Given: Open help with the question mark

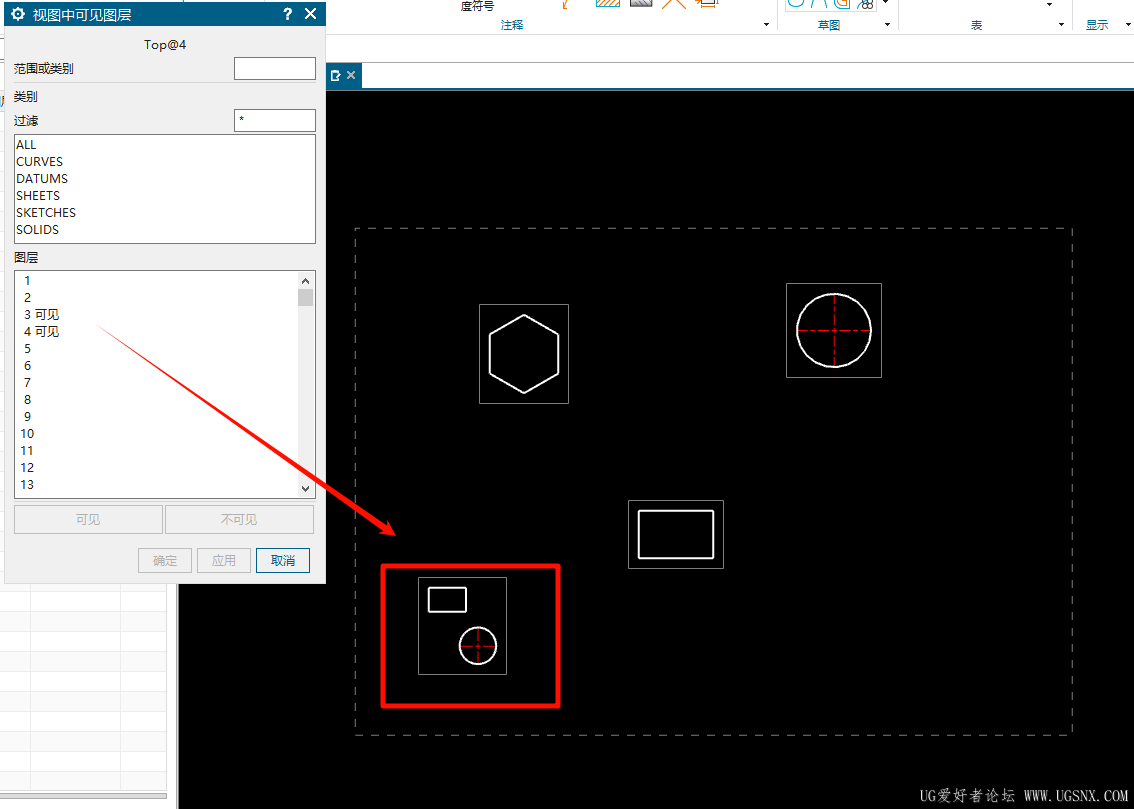Looking at the screenshot, I should (287, 14).
